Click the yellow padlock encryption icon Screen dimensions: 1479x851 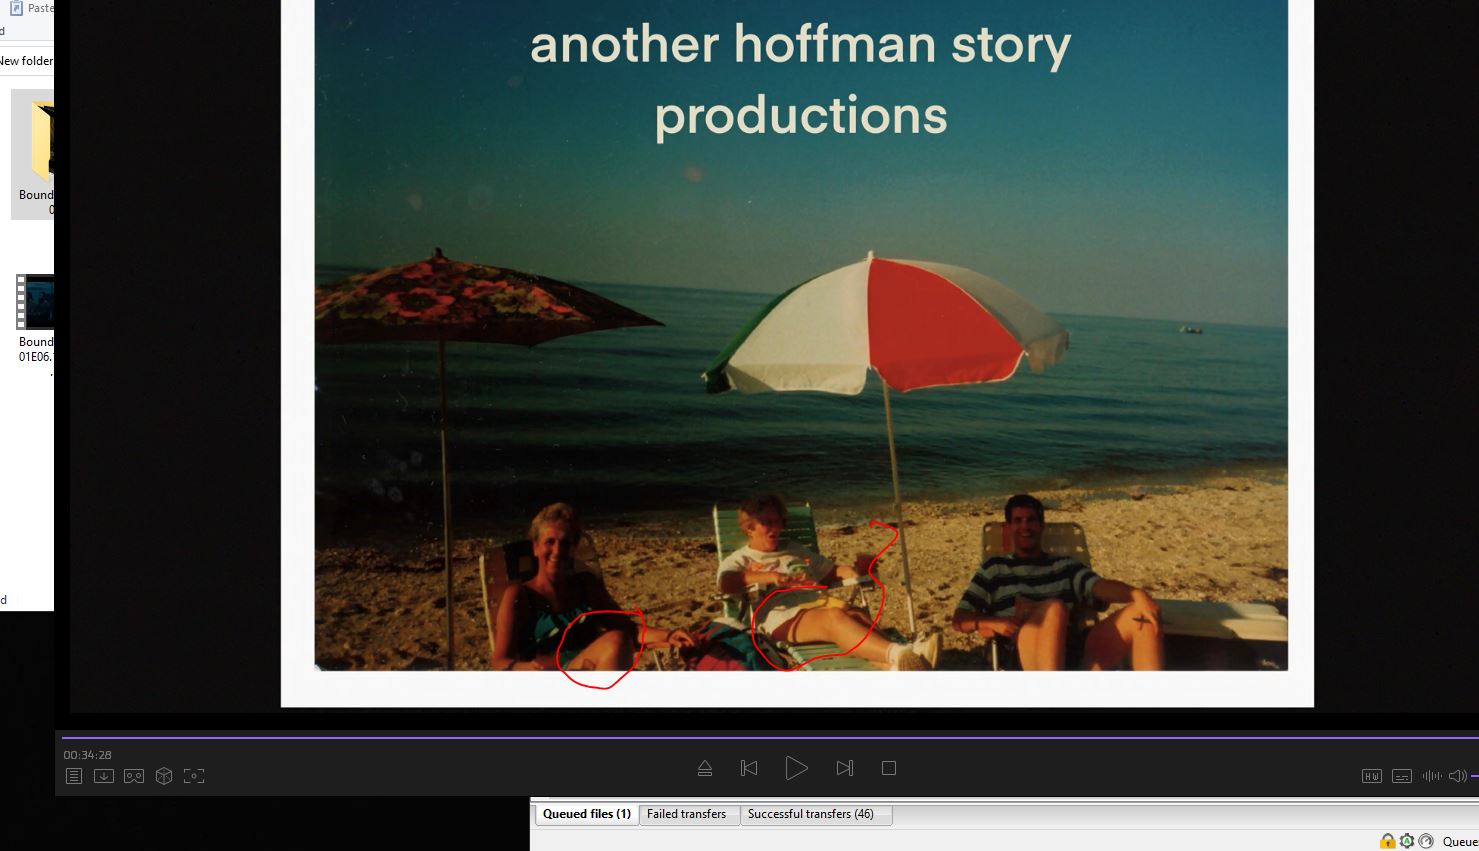pos(1388,841)
